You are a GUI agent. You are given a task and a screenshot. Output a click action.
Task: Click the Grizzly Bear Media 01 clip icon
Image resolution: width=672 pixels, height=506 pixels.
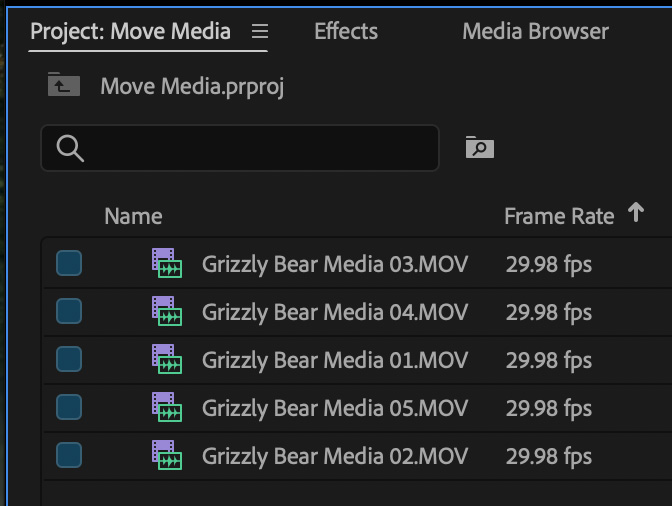(167, 360)
